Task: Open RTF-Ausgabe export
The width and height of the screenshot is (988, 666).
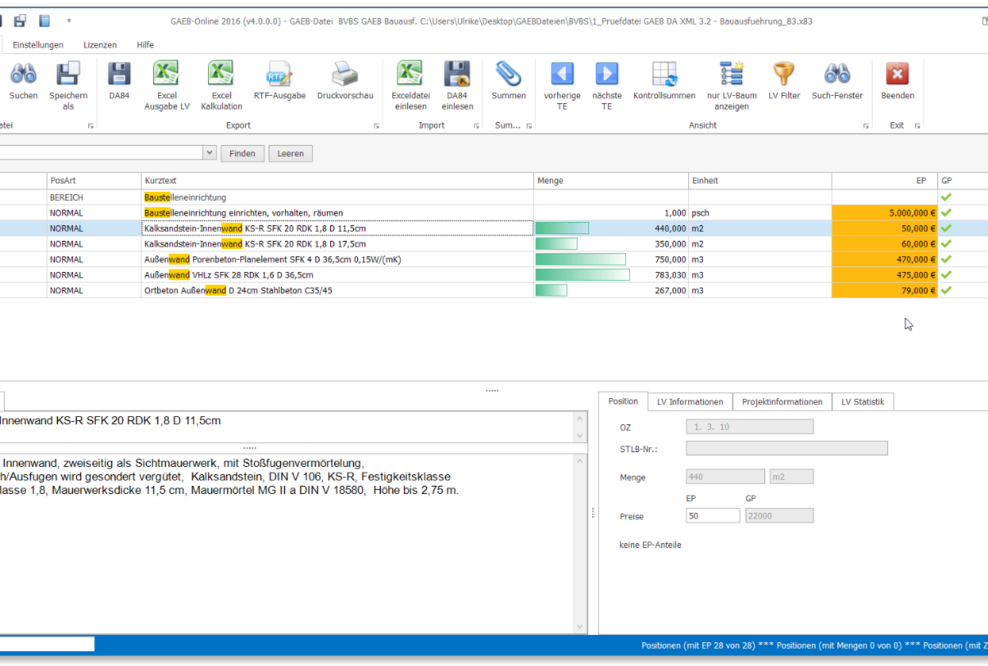Action: [x=279, y=75]
